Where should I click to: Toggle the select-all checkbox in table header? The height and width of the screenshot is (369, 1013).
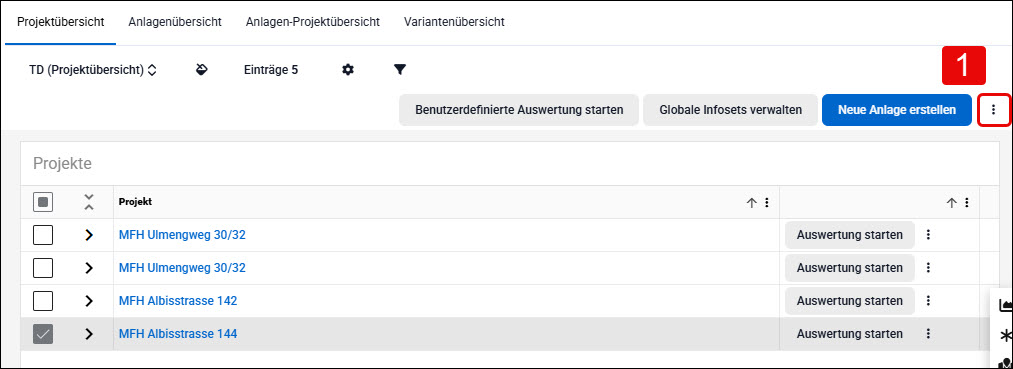[43, 202]
